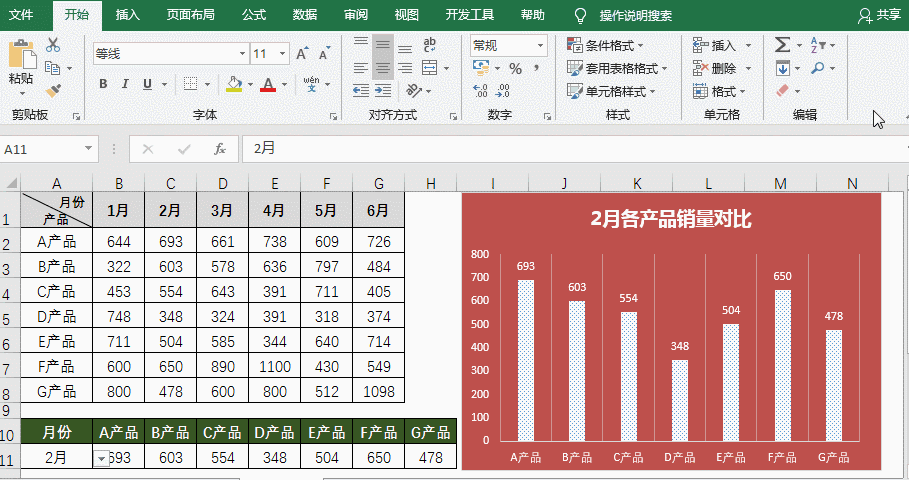Open alignment dialog launcher in 对齐方式 group

(453, 117)
